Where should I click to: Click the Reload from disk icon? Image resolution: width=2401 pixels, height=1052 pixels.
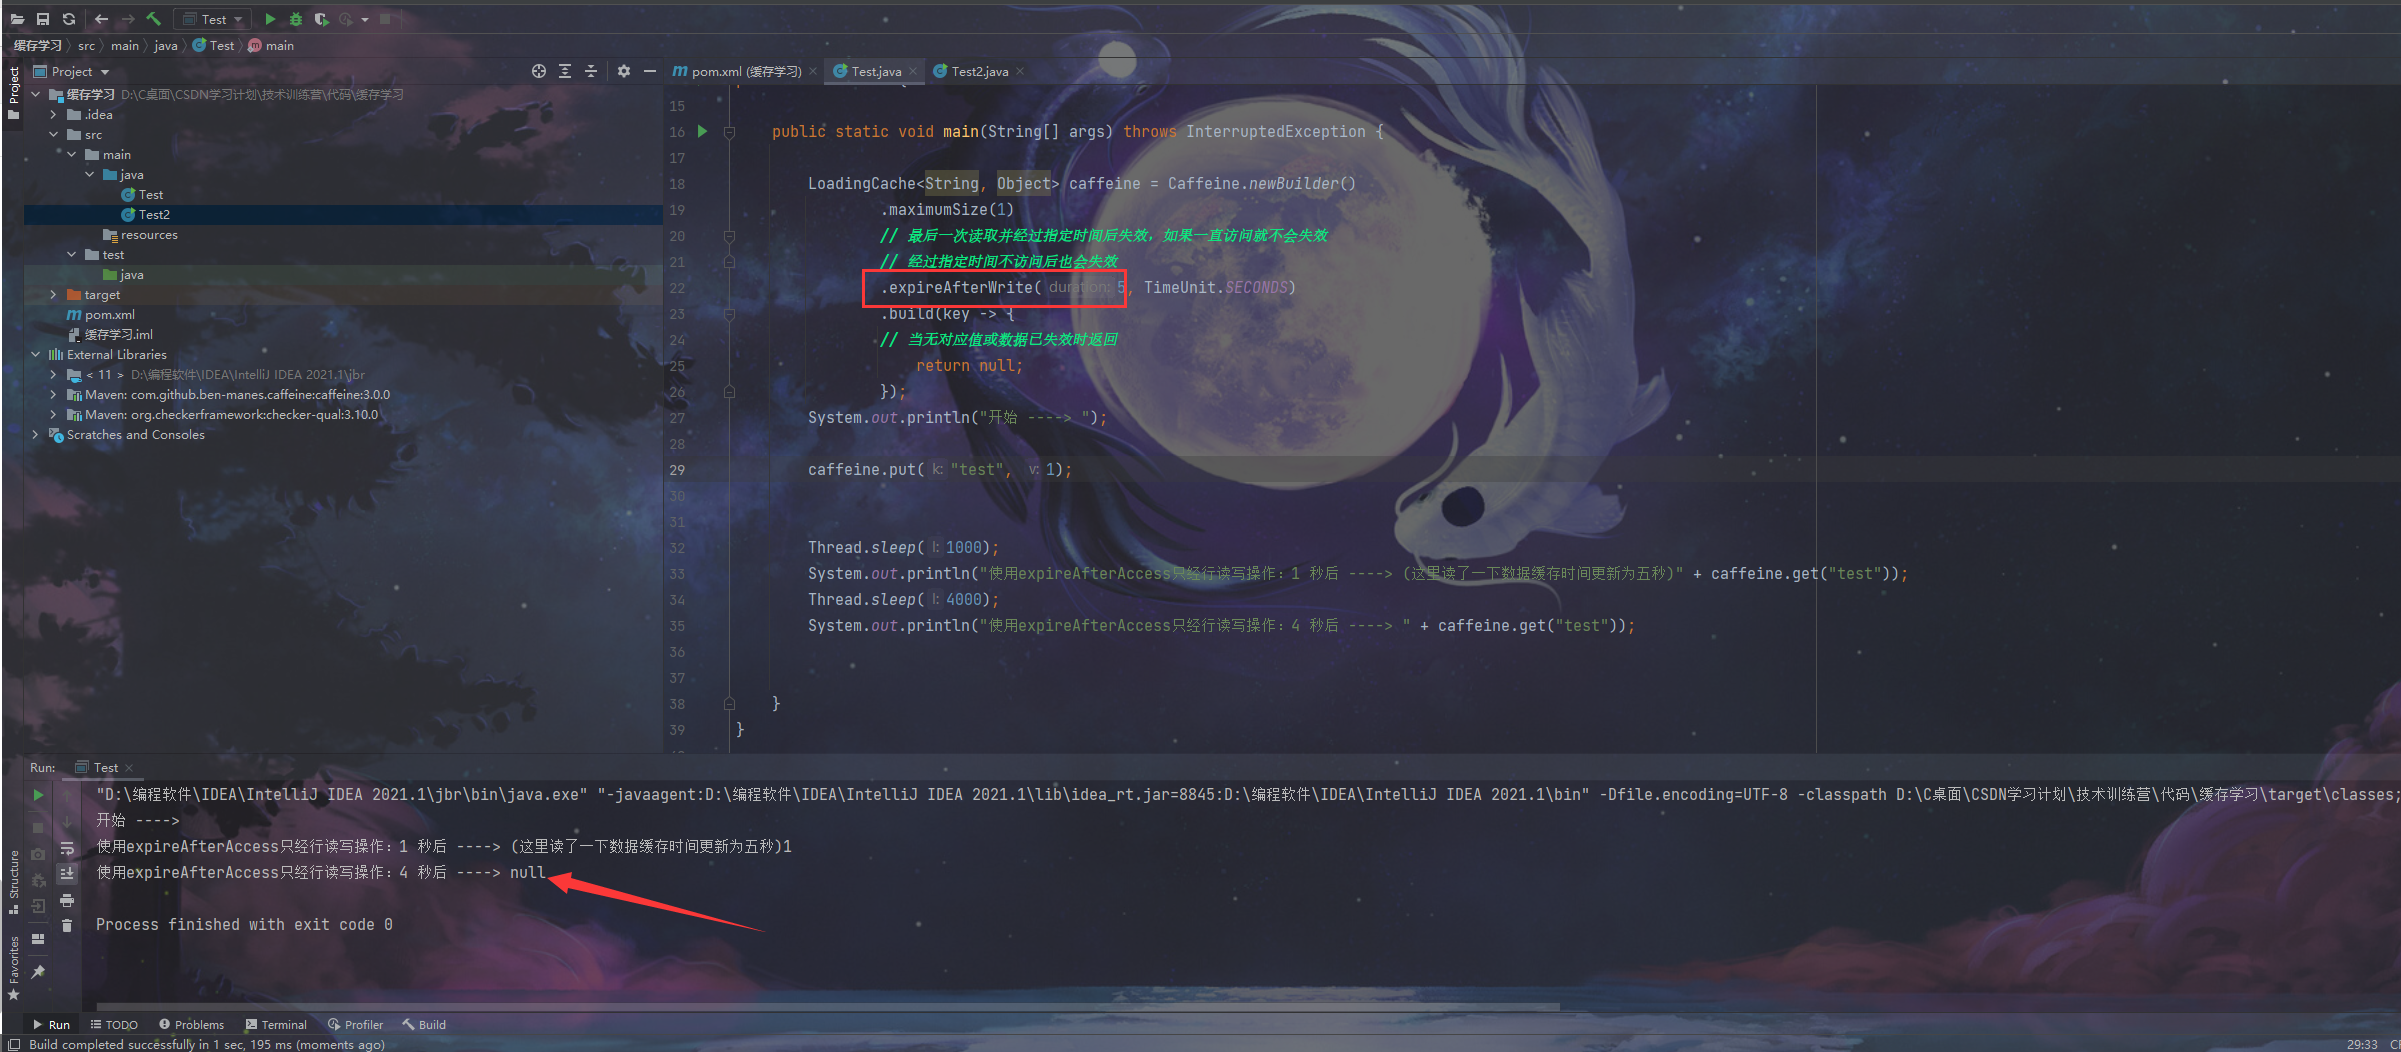click(69, 19)
